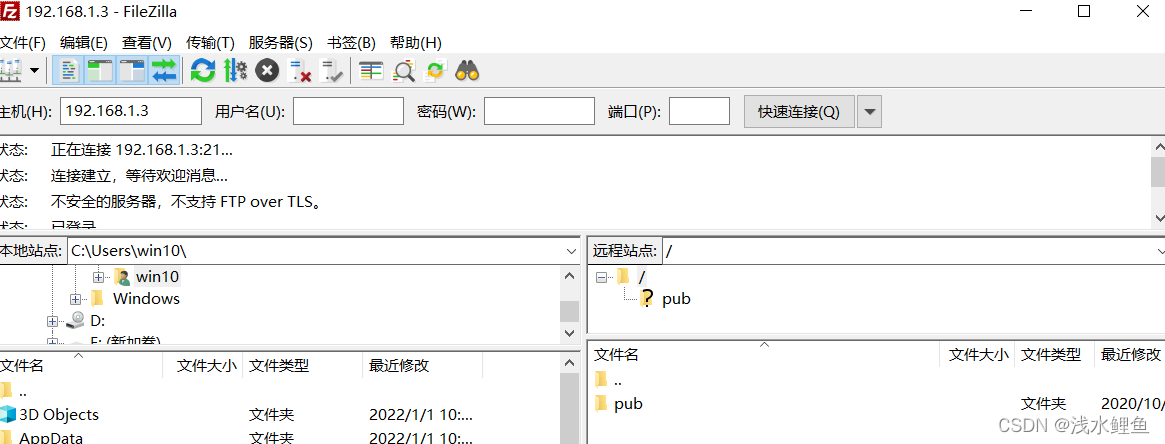Open the directory listing filters dialog
This screenshot has height=444, width=1165.
[371, 71]
